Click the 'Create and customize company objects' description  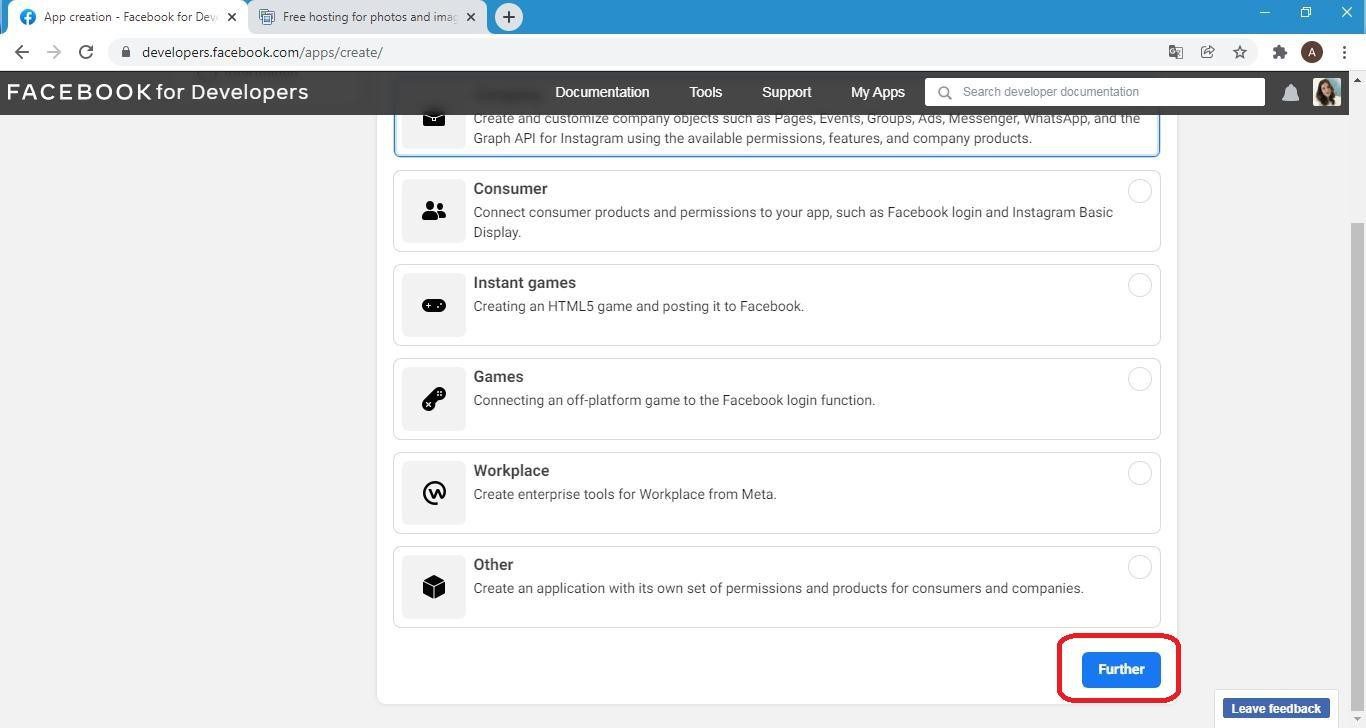coord(806,128)
